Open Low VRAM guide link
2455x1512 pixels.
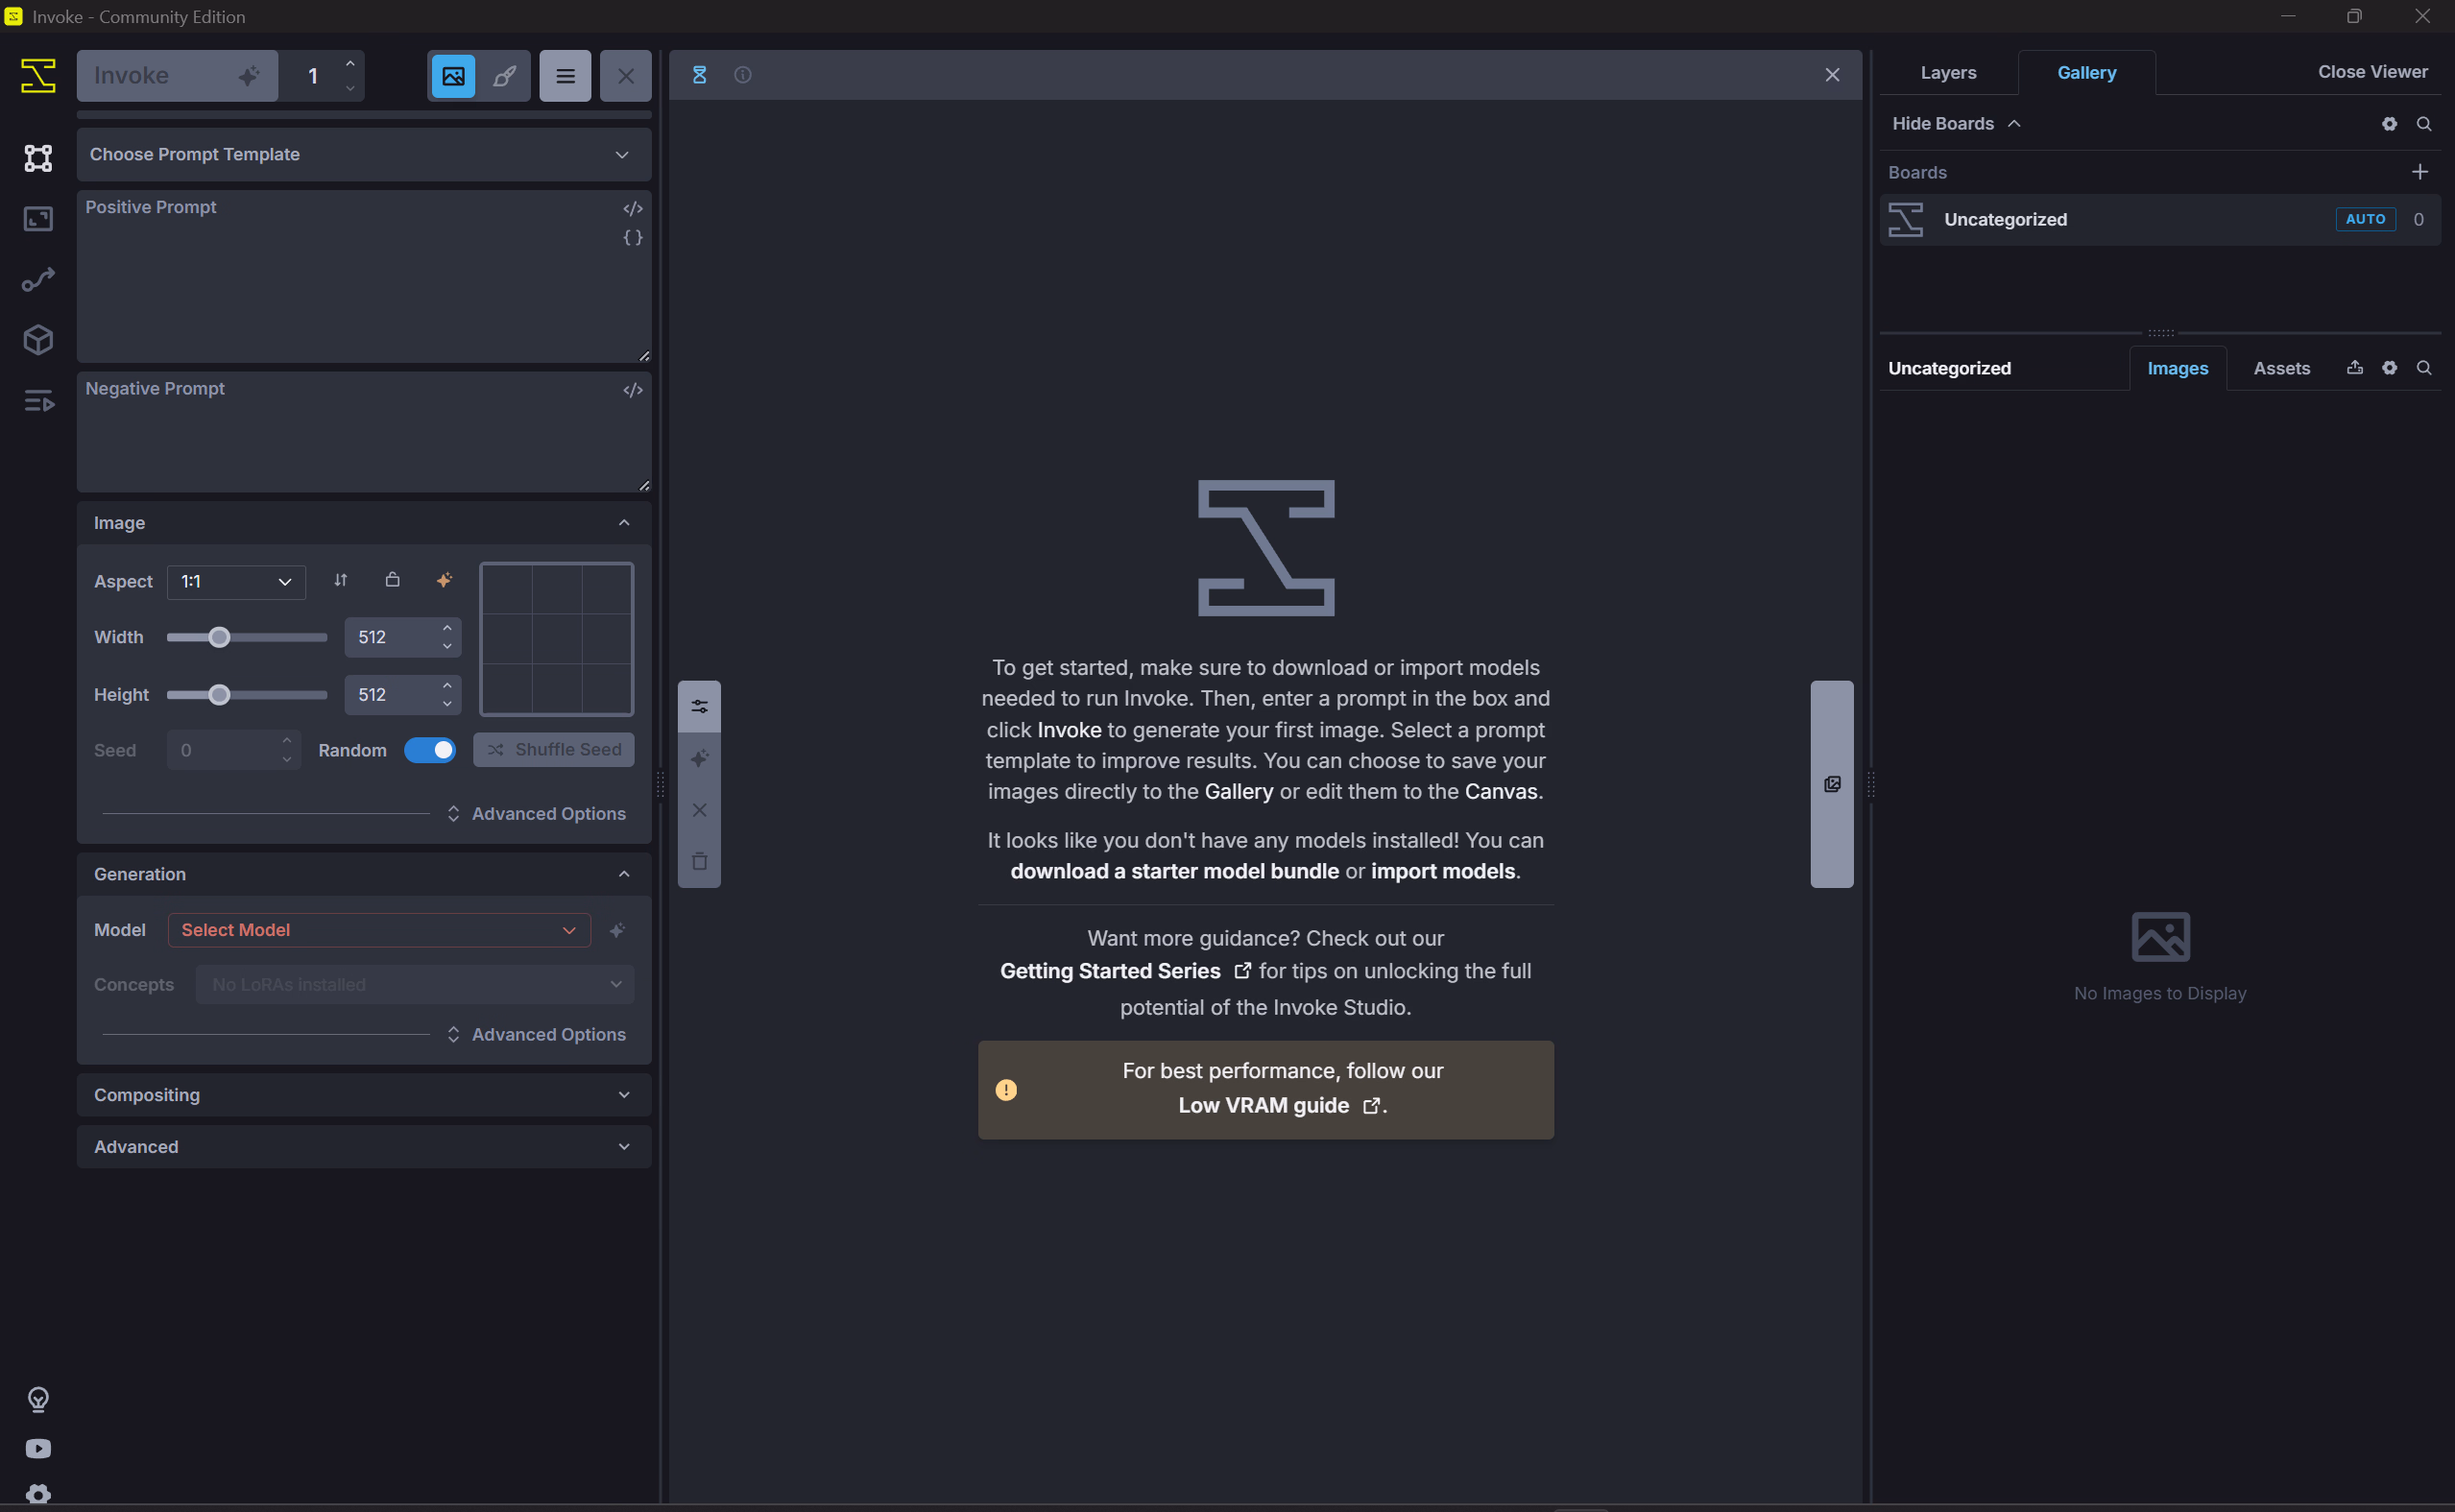1279,1105
